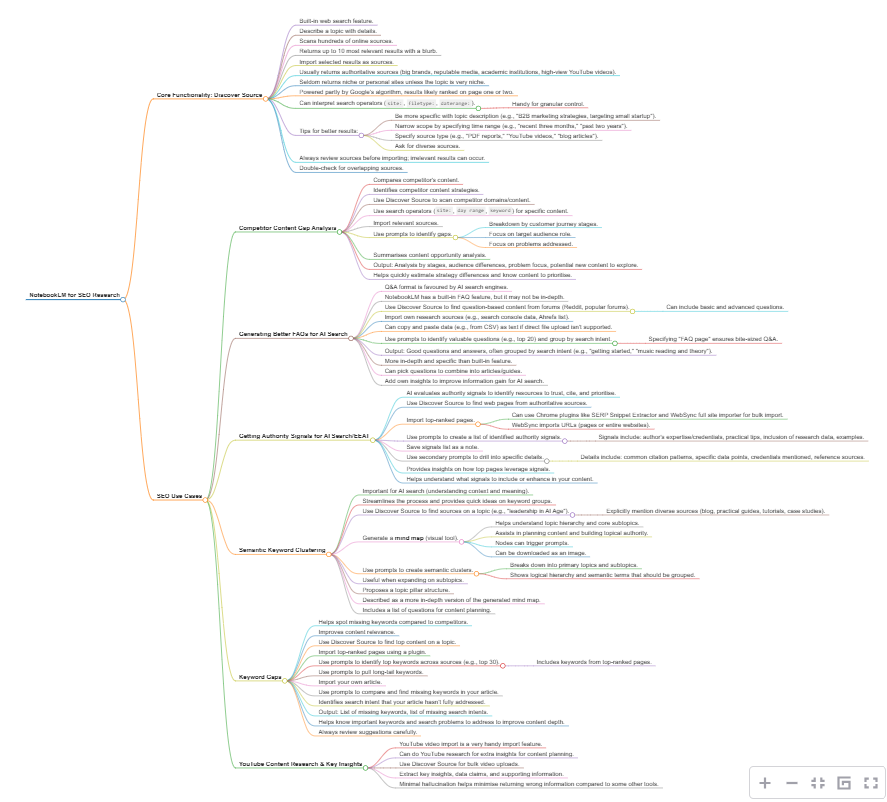The height and width of the screenshot is (802, 887).
Task: Collapse the circle before 'Can include basic and advanced questions'
Action: tap(632, 311)
